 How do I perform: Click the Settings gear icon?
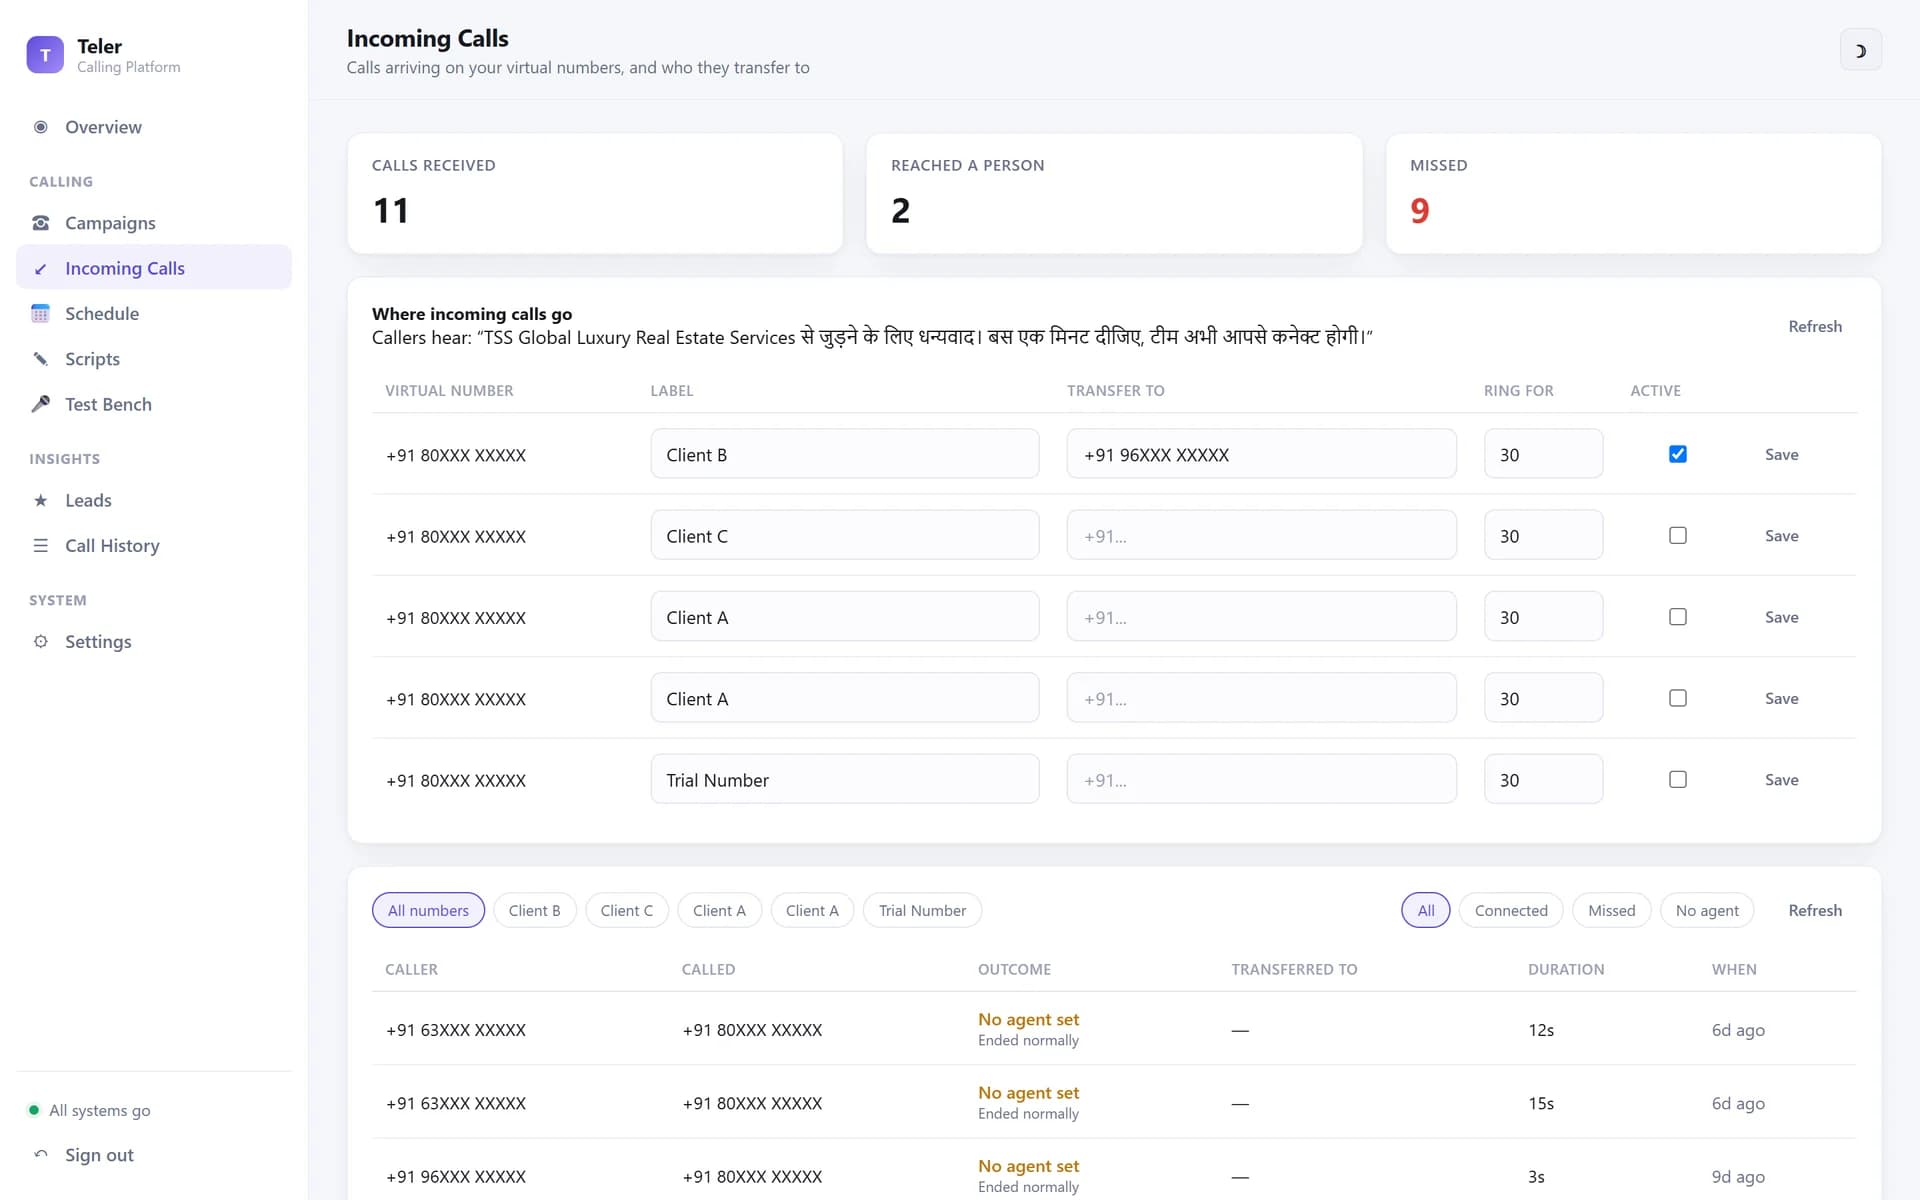tap(41, 642)
